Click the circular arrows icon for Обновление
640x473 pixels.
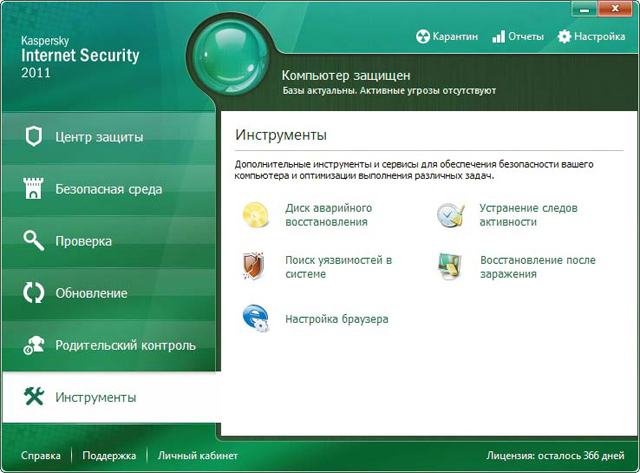point(33,293)
